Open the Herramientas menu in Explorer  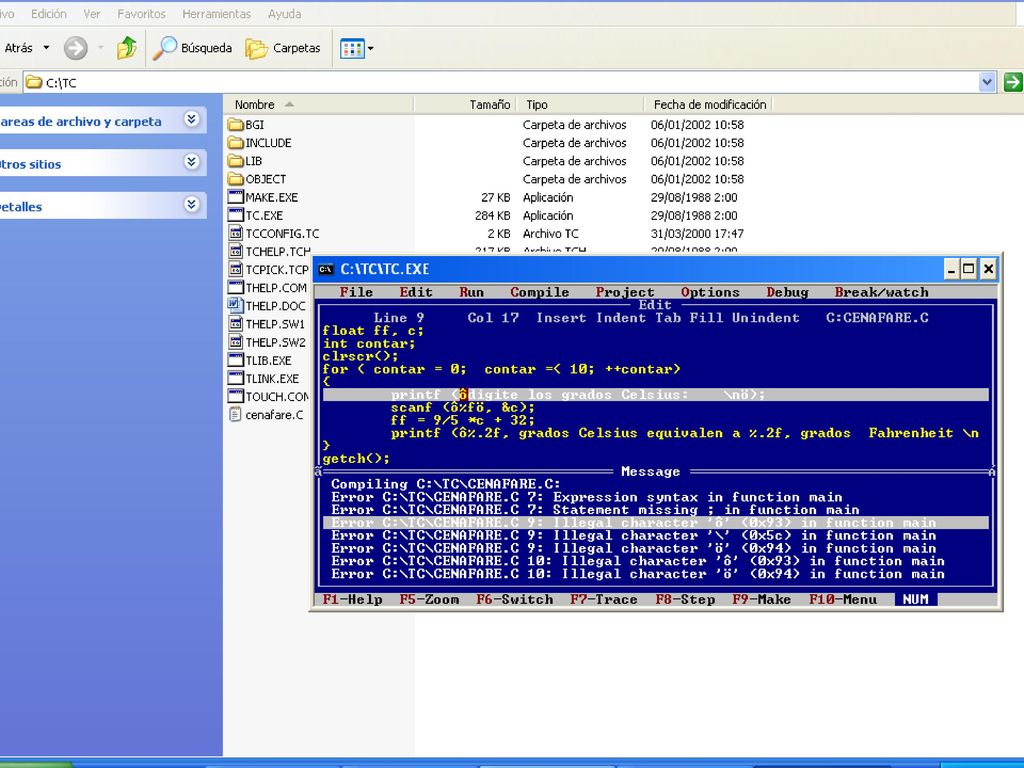pyautogui.click(x=216, y=14)
